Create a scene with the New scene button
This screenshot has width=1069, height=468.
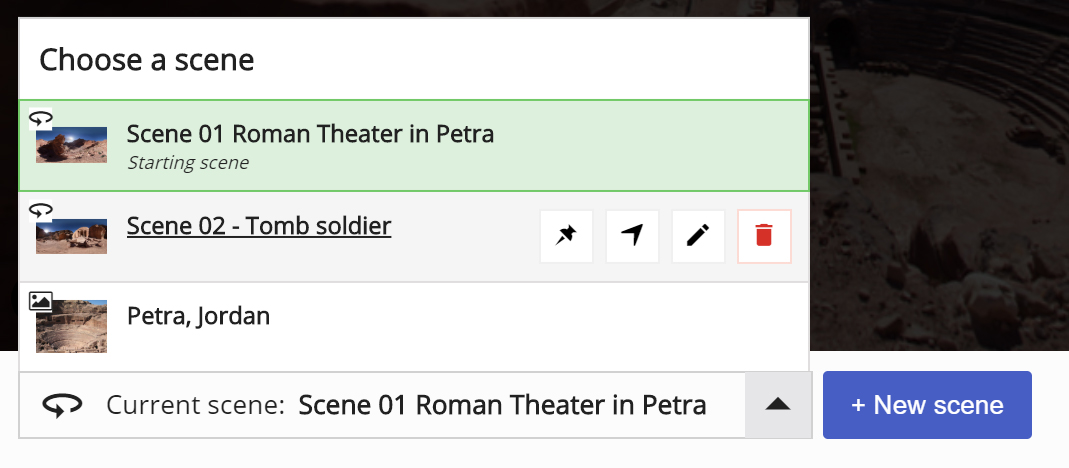(x=927, y=405)
